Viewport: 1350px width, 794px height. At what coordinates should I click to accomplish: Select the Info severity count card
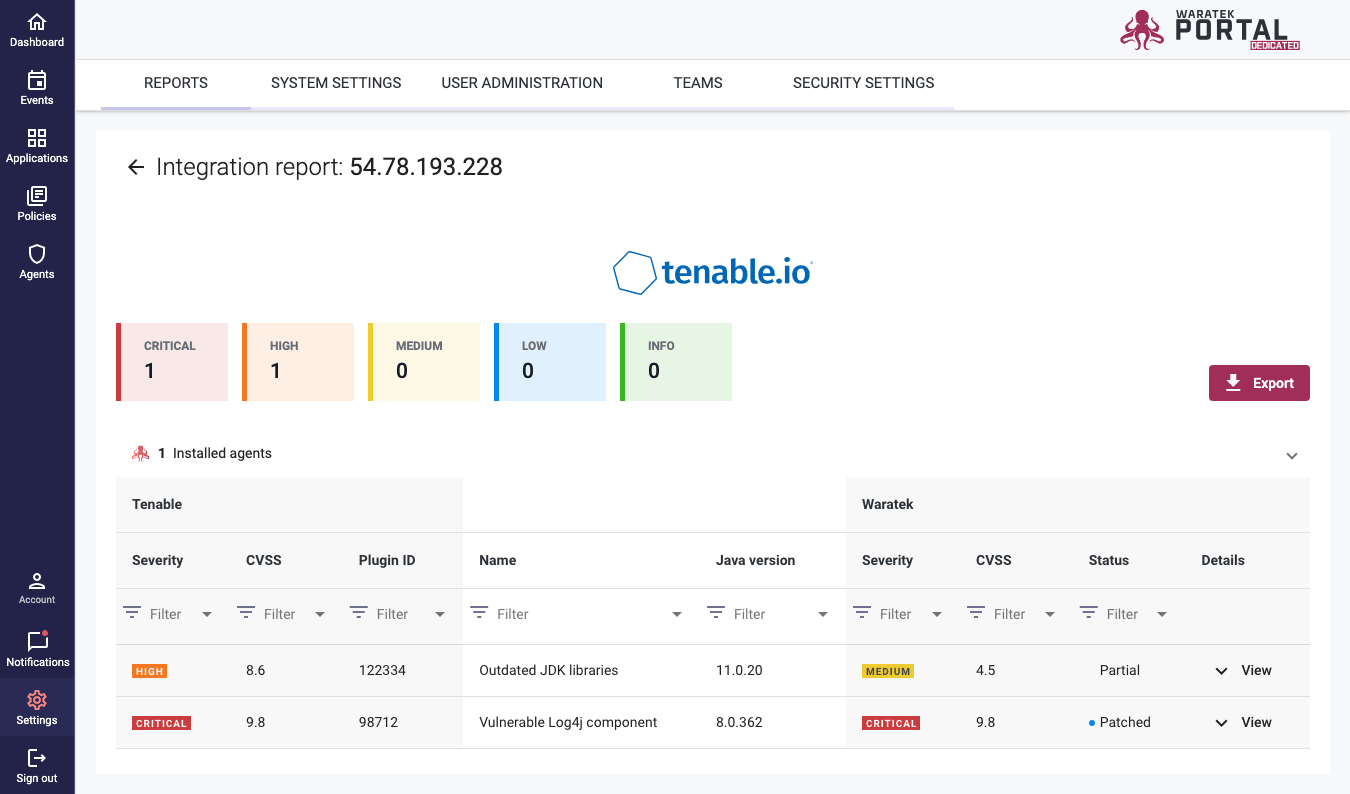click(676, 362)
